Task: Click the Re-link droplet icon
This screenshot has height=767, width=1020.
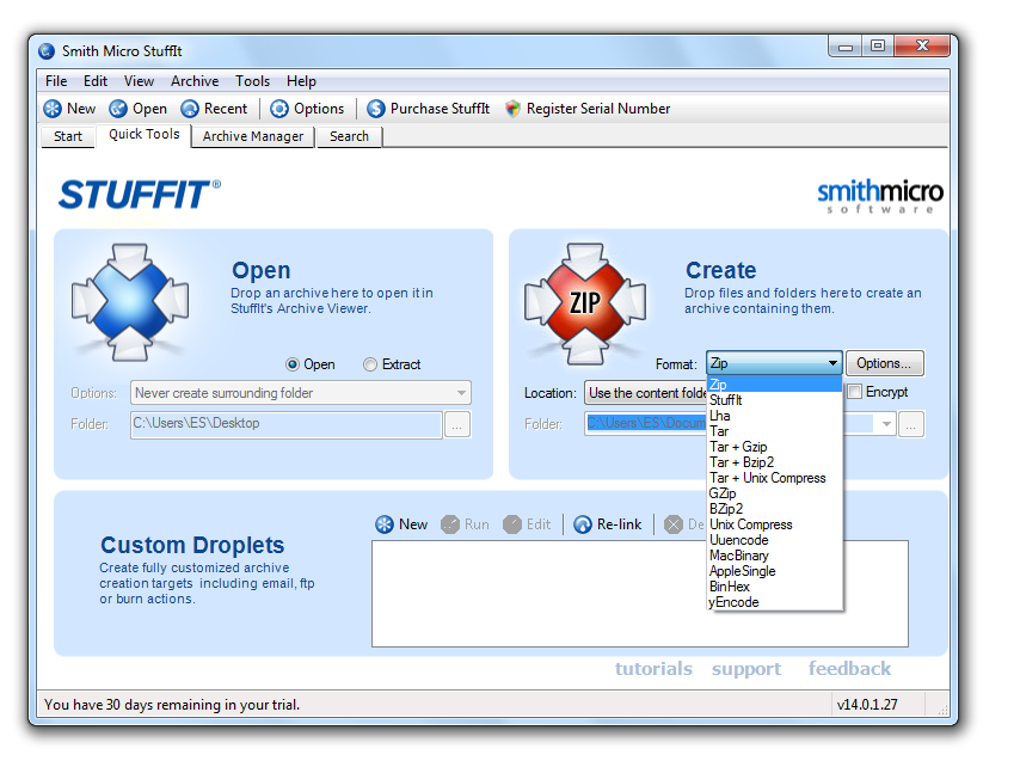Action: point(582,524)
